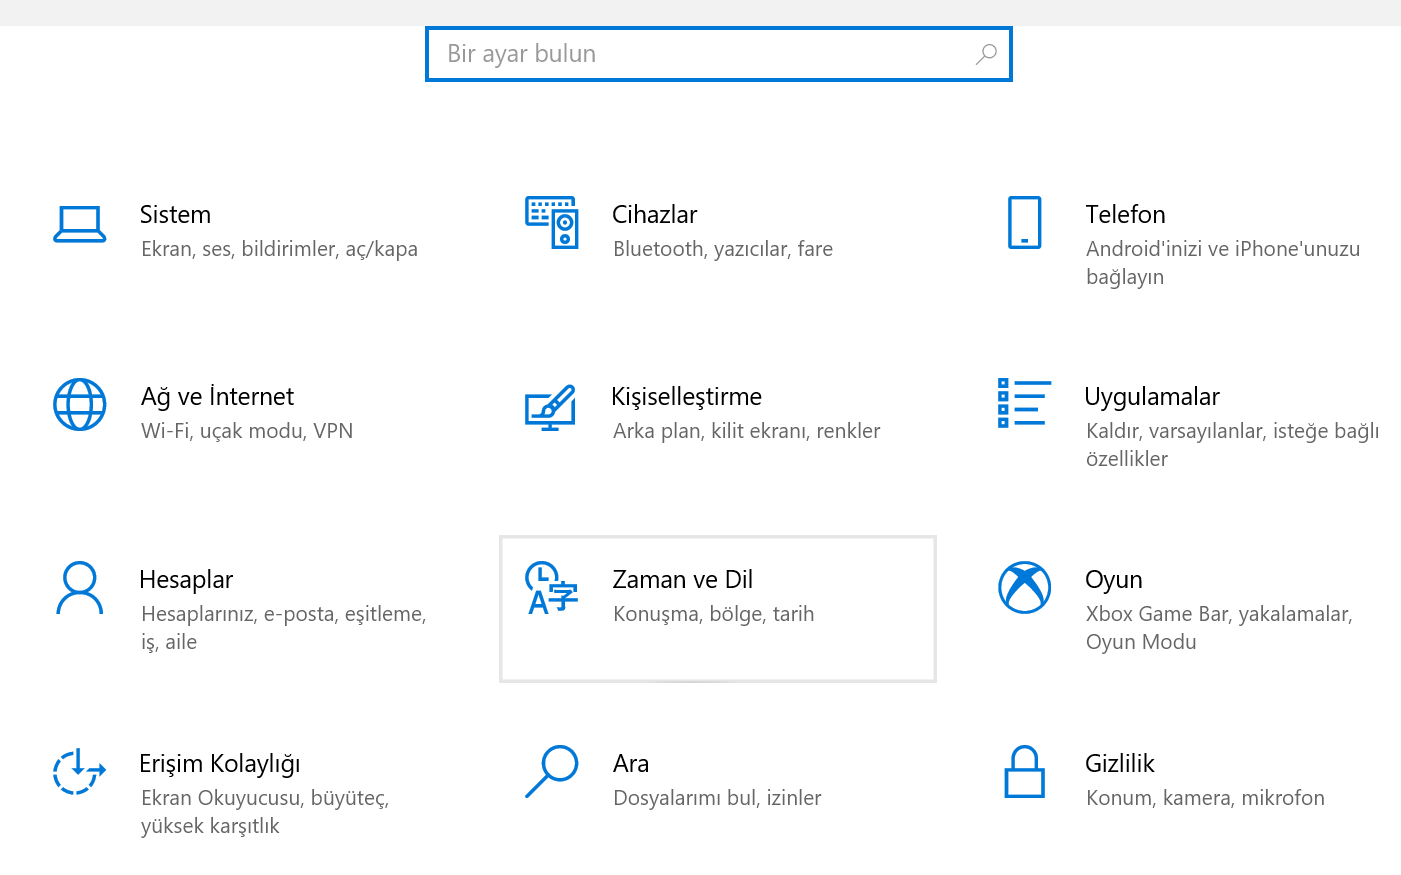Open the Sistem settings title link
1401x875 pixels.
[175, 215]
